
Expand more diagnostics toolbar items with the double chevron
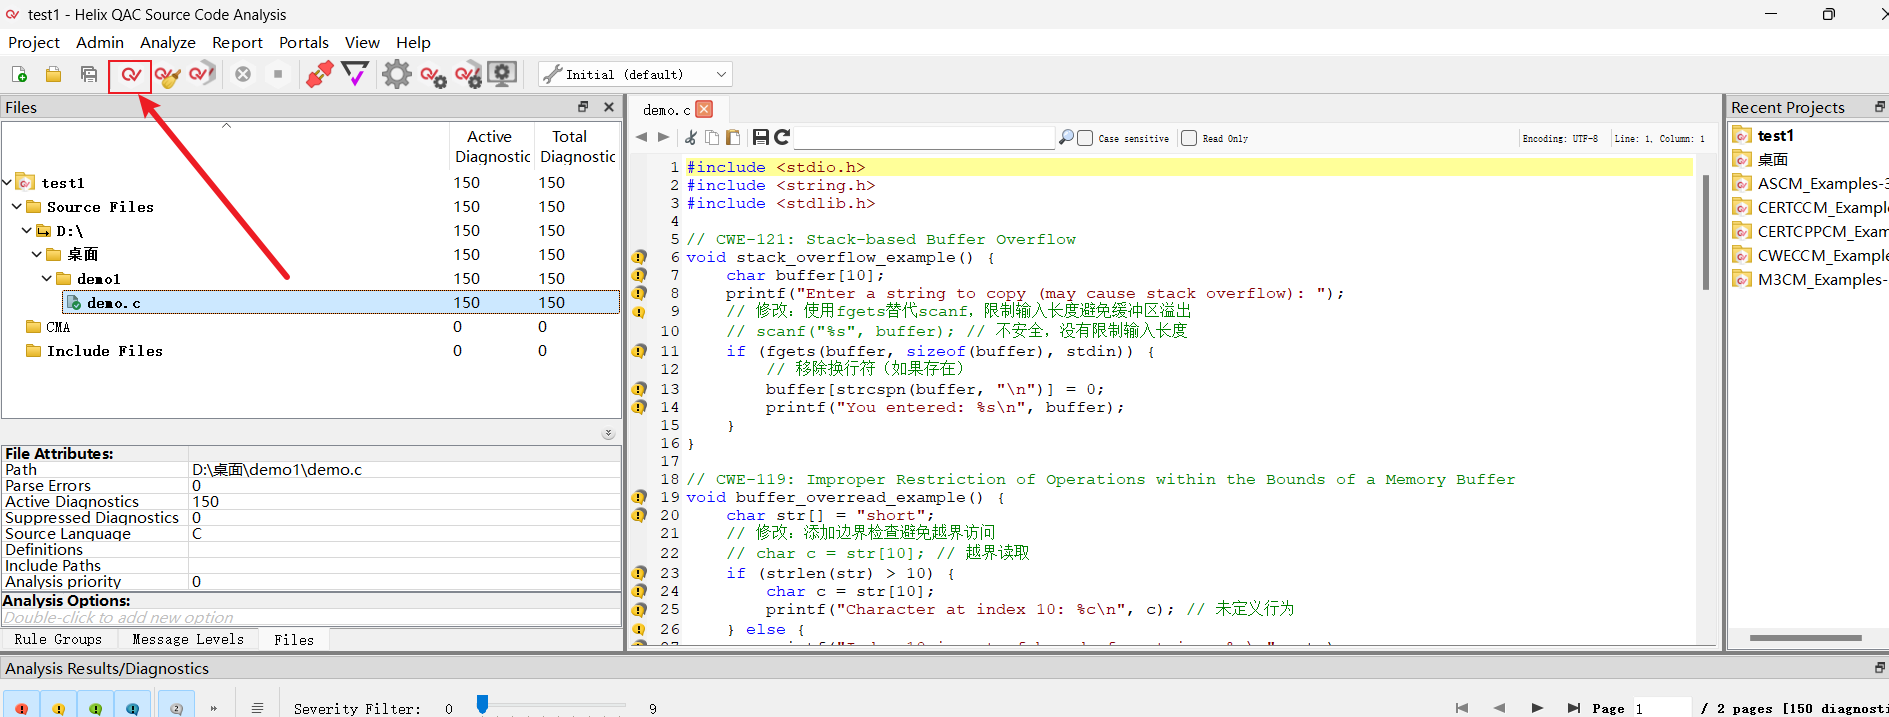click(x=213, y=708)
